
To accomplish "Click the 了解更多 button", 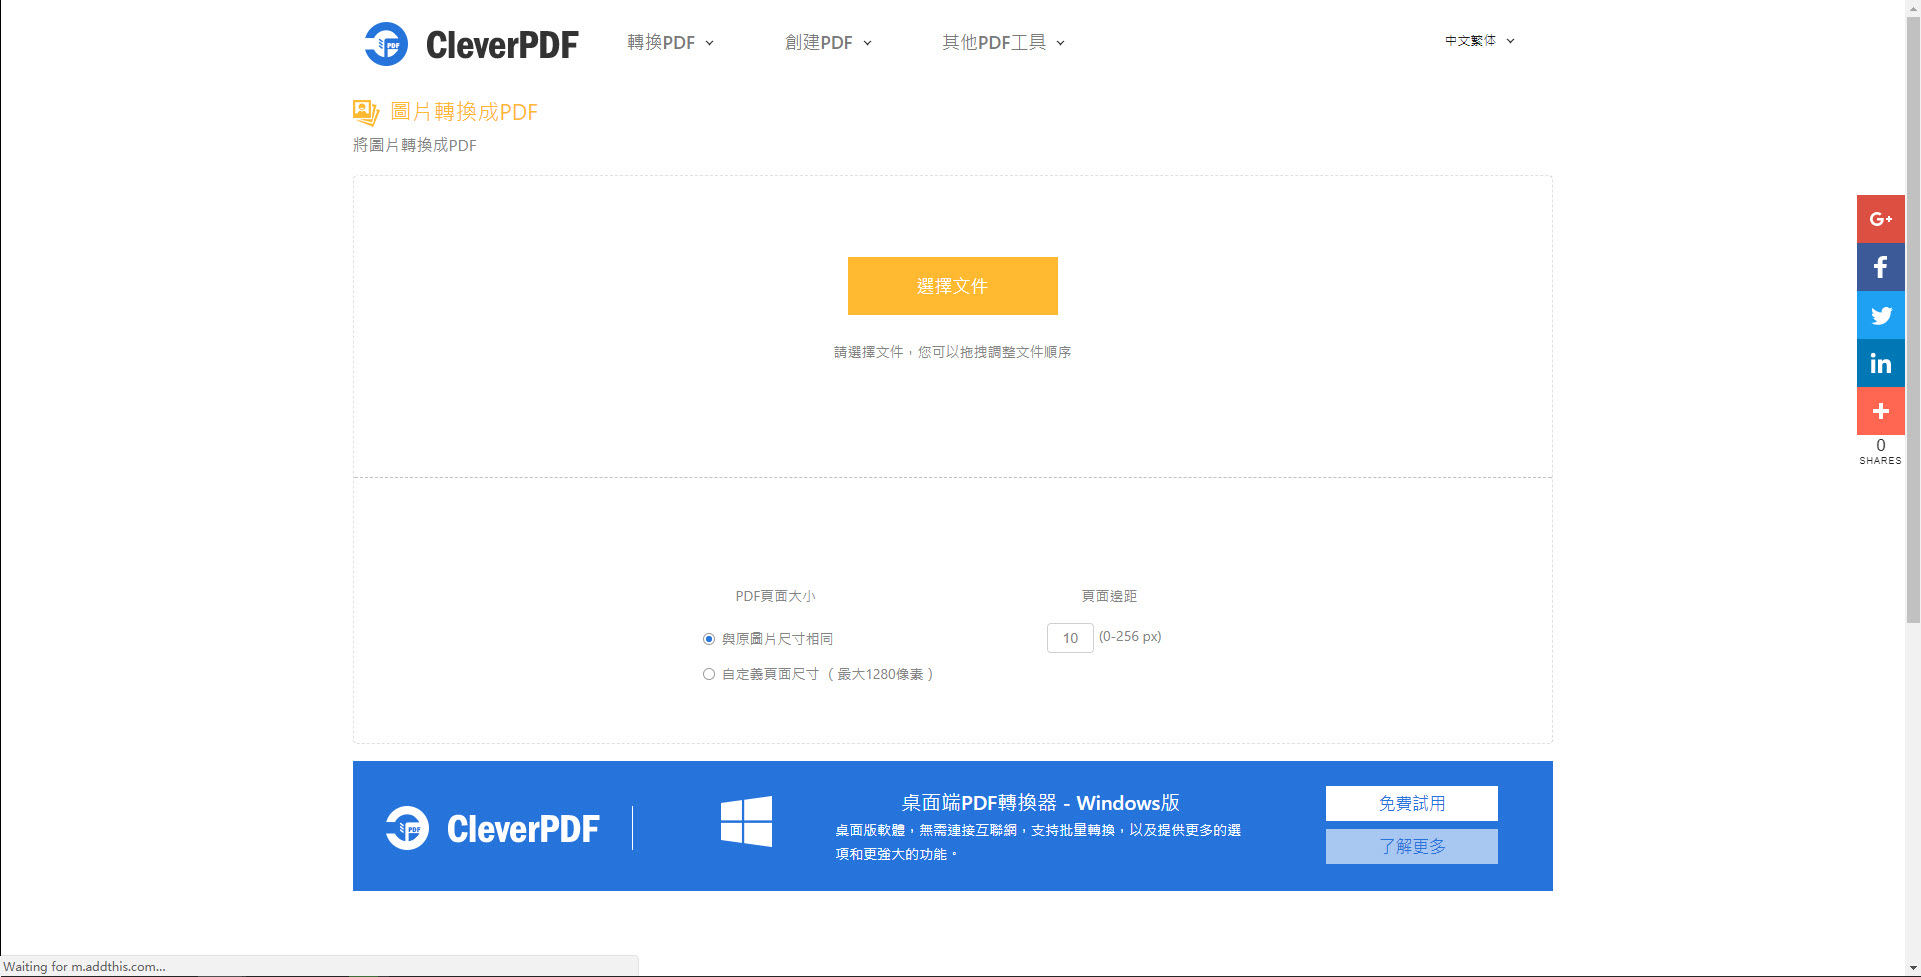I will click(1411, 846).
